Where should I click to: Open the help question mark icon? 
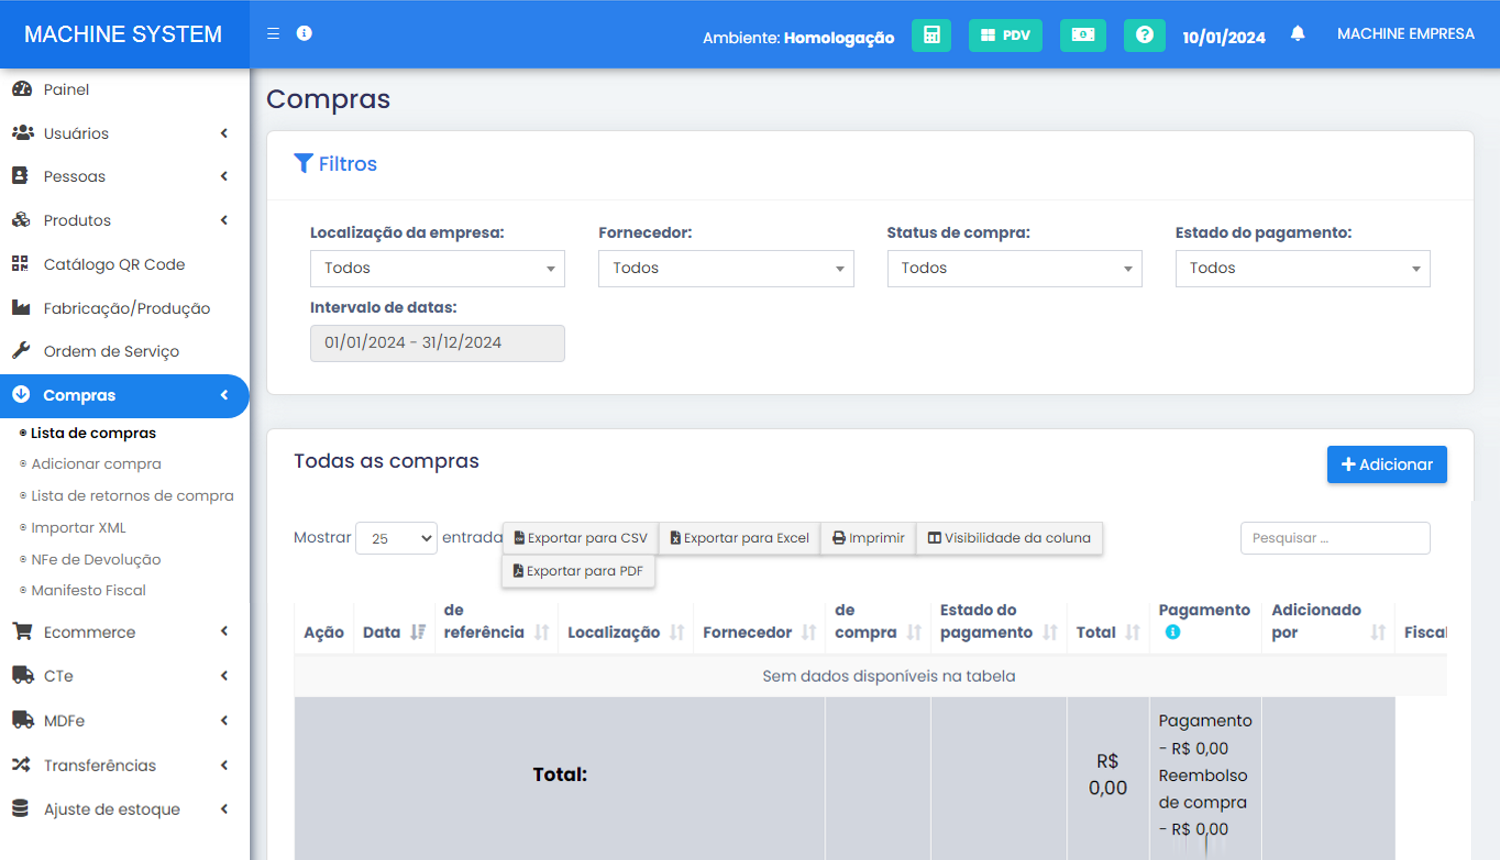(x=1144, y=35)
